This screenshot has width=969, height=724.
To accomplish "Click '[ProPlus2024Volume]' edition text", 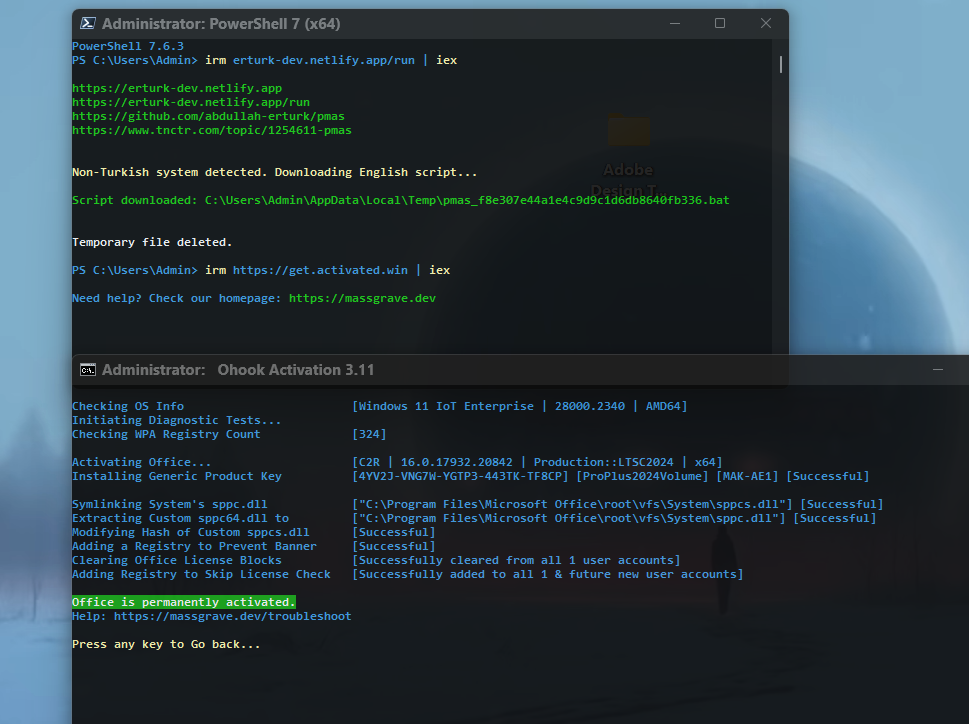I will (x=642, y=476).
